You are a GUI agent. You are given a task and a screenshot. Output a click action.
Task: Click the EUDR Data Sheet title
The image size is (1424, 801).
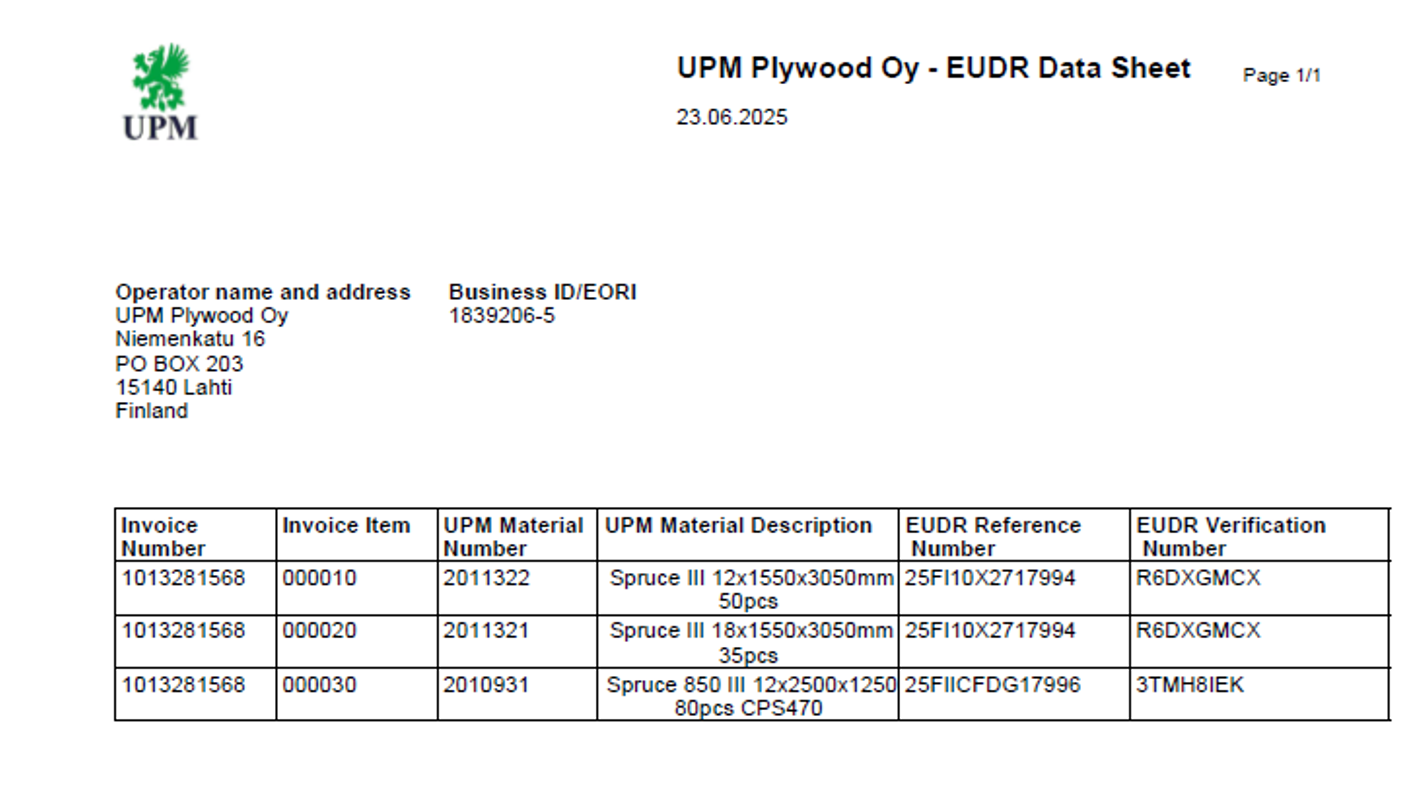933,68
